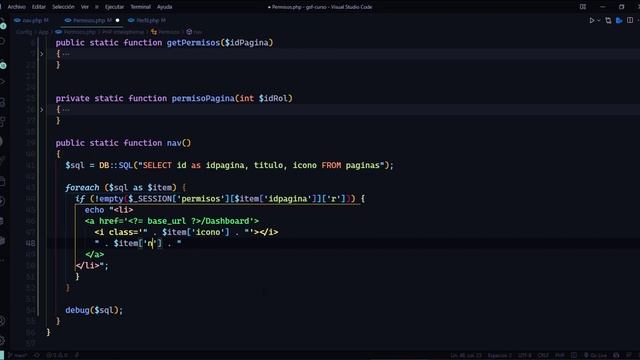Click the getPermisos function name

tap(193, 43)
